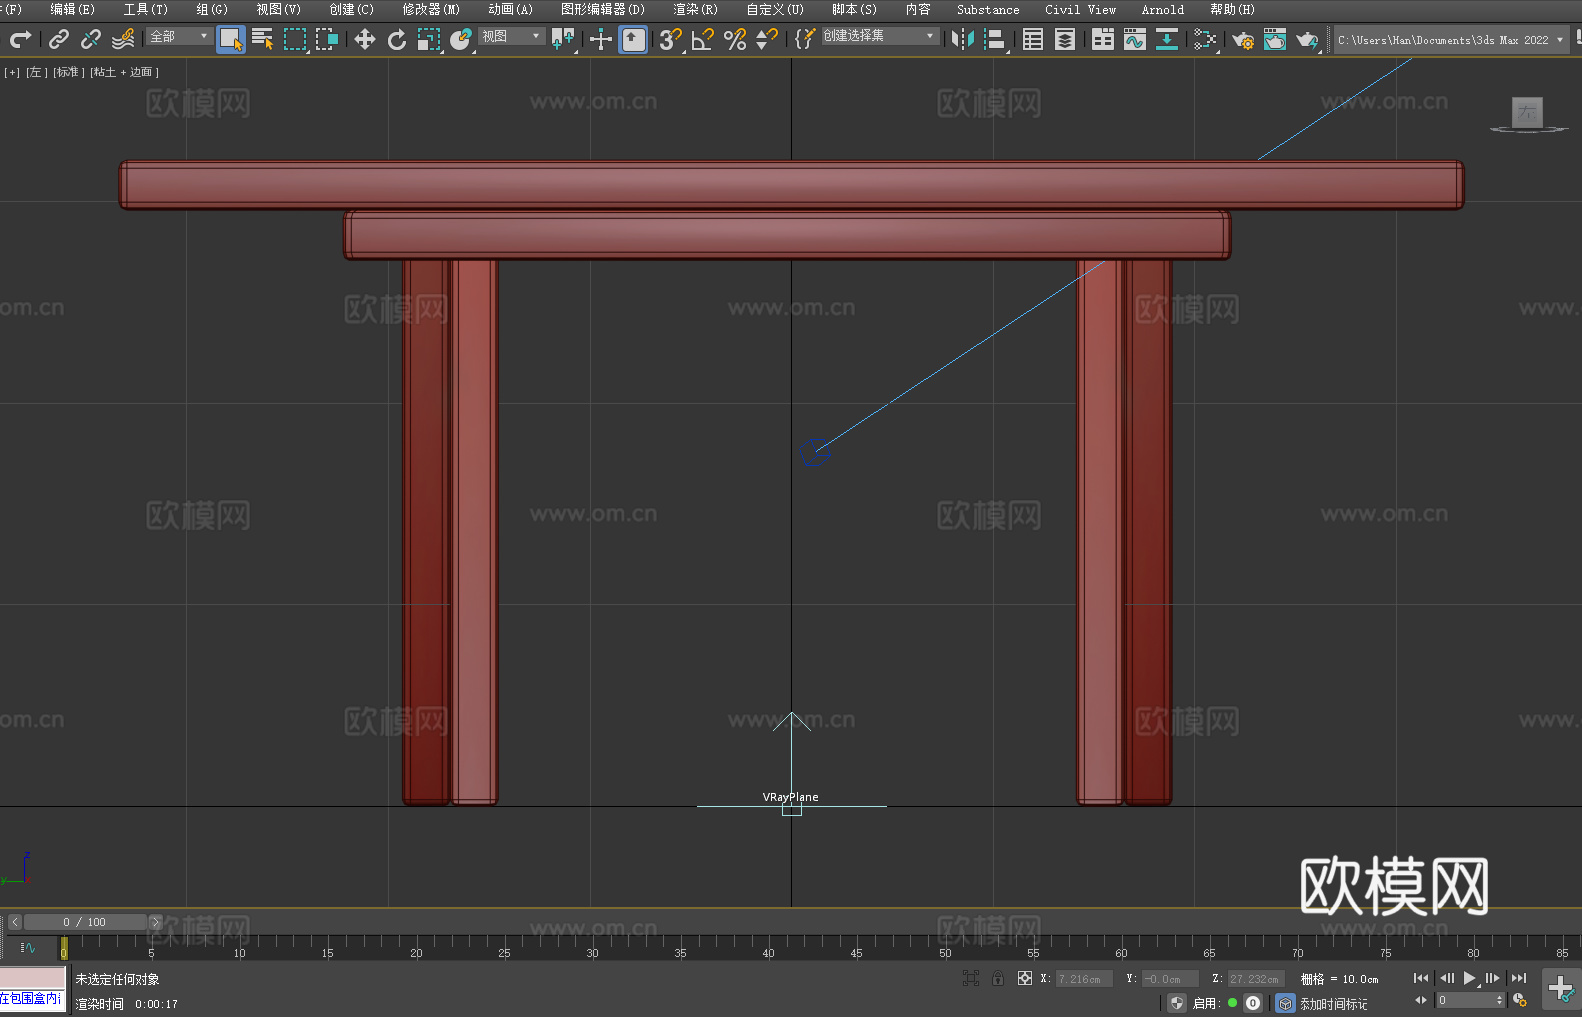Click the time slider left arrow

(14, 922)
